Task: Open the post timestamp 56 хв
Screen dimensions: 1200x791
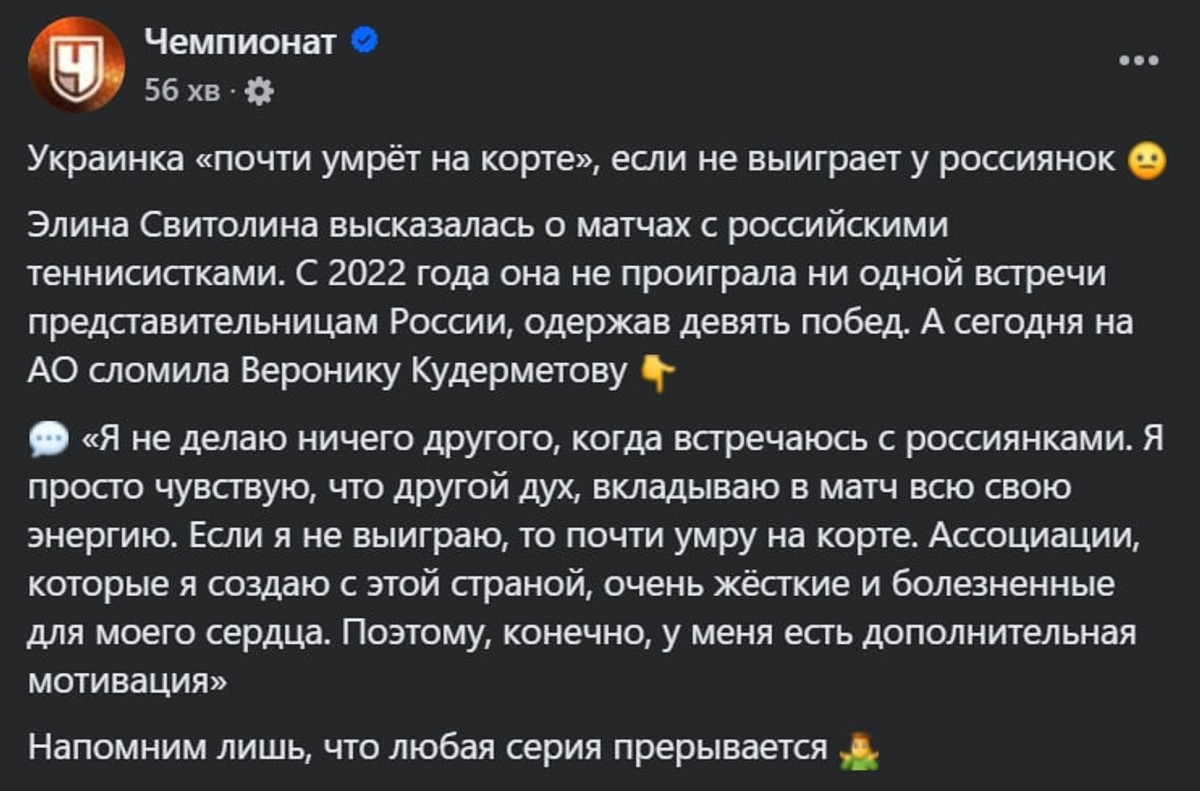Action: coord(182,92)
